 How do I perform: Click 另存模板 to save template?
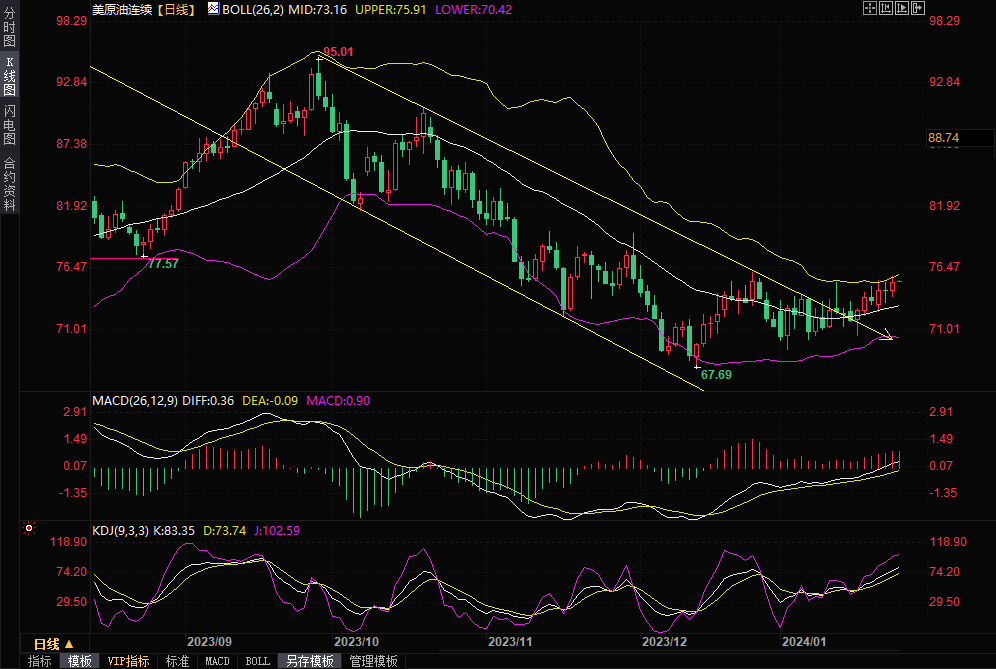click(x=309, y=661)
